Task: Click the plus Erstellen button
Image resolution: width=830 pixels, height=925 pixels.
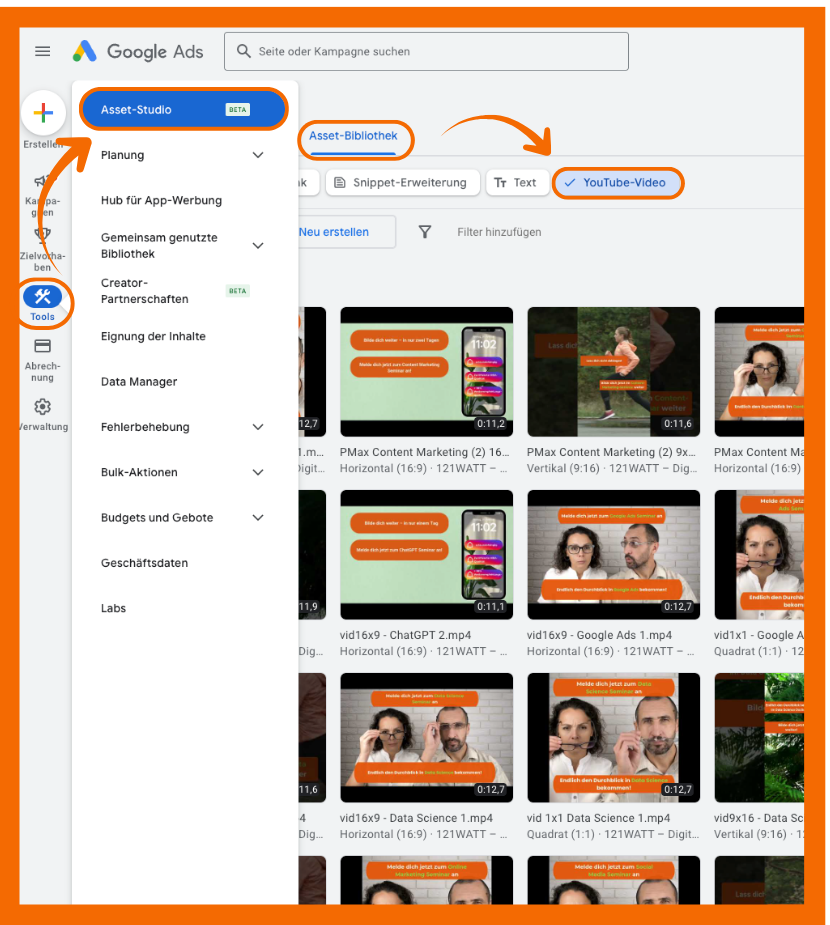Action: click(43, 113)
